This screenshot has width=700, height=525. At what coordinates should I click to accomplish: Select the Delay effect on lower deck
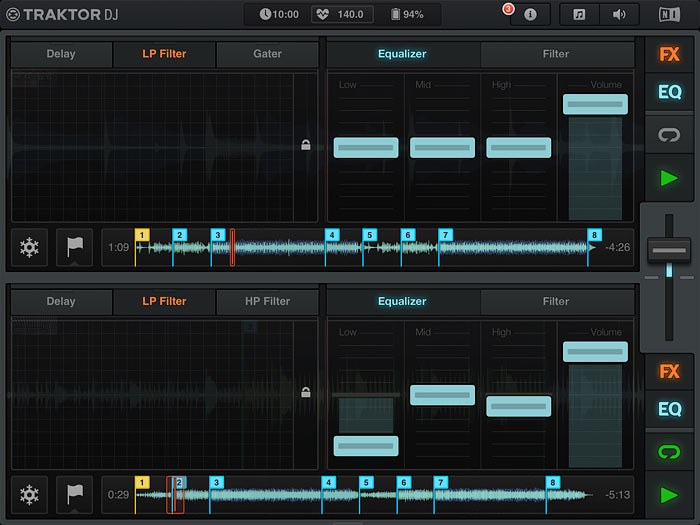(61, 301)
